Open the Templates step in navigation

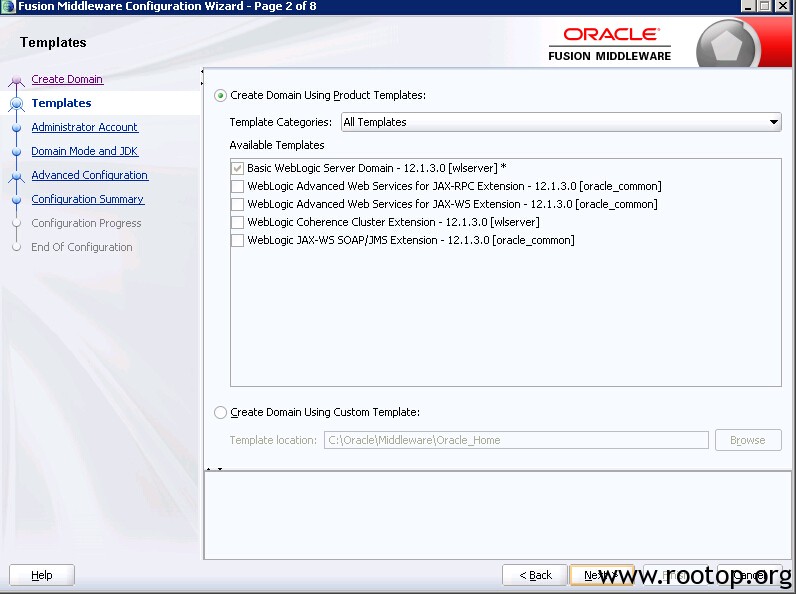click(61, 103)
